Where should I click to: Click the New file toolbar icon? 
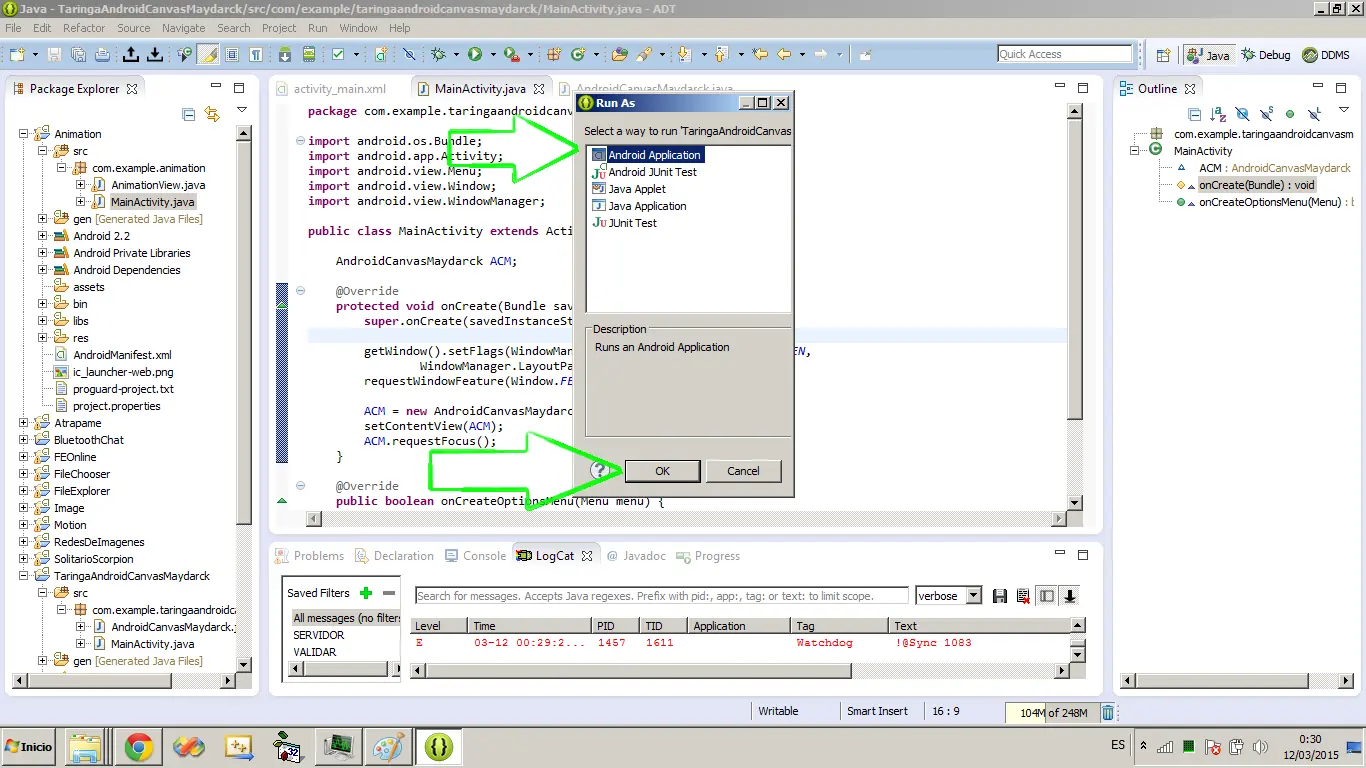pos(17,55)
